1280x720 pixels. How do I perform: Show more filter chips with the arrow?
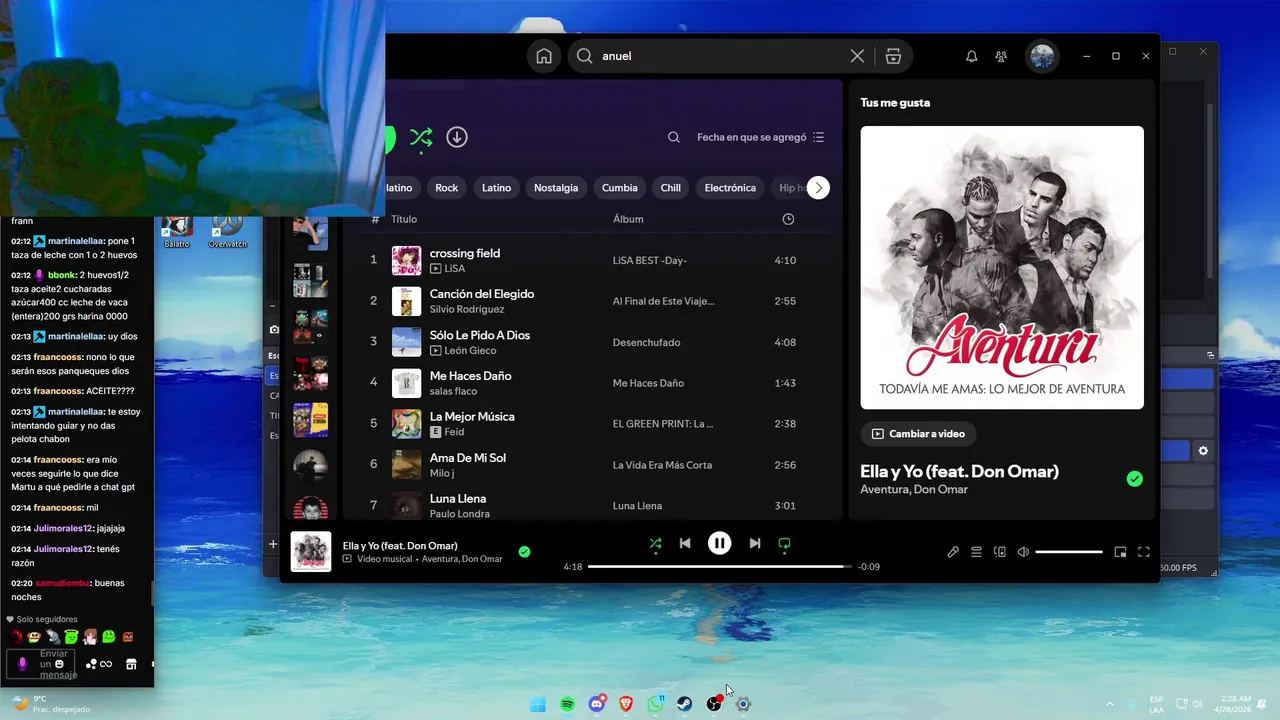818,188
